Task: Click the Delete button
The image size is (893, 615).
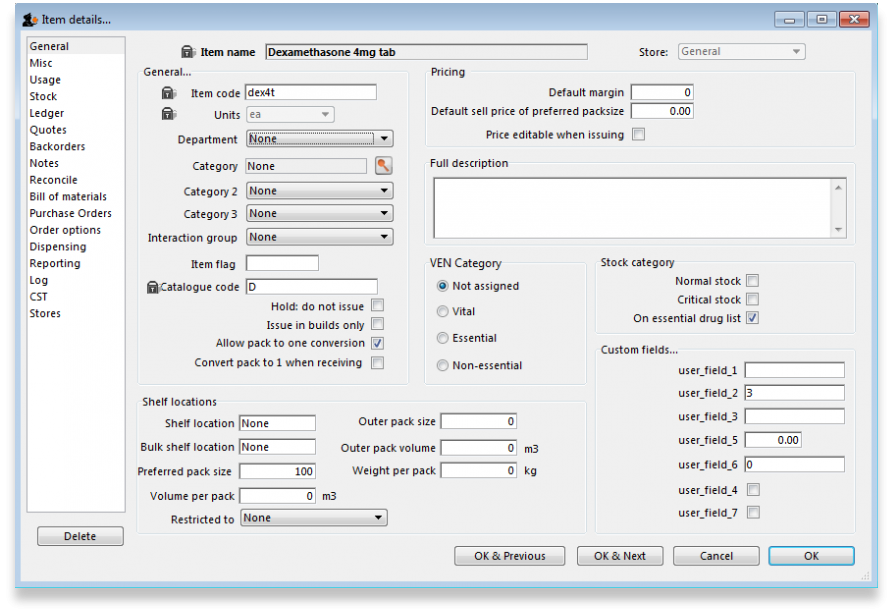Action: [x=80, y=536]
